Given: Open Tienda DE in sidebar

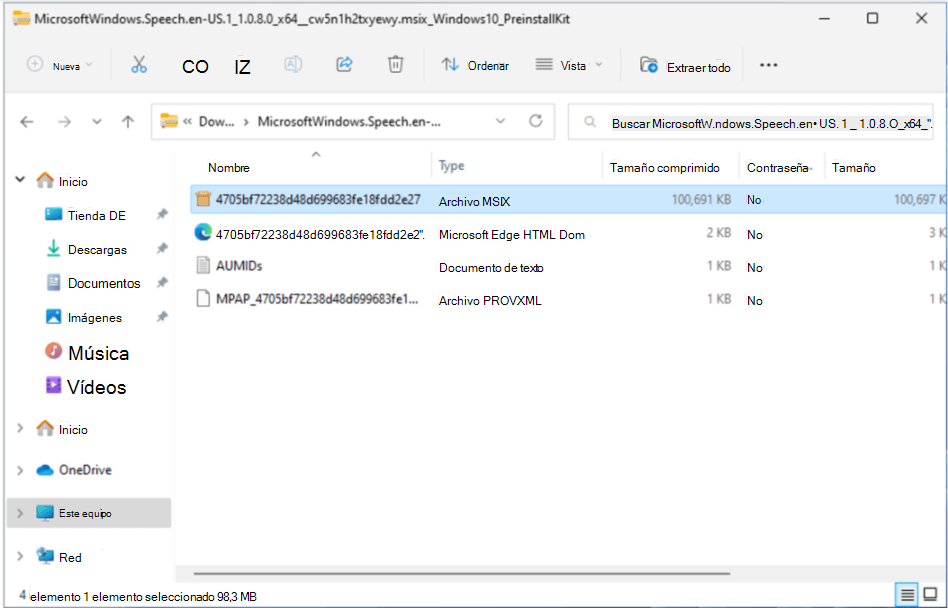Looking at the screenshot, I should [x=97, y=216].
